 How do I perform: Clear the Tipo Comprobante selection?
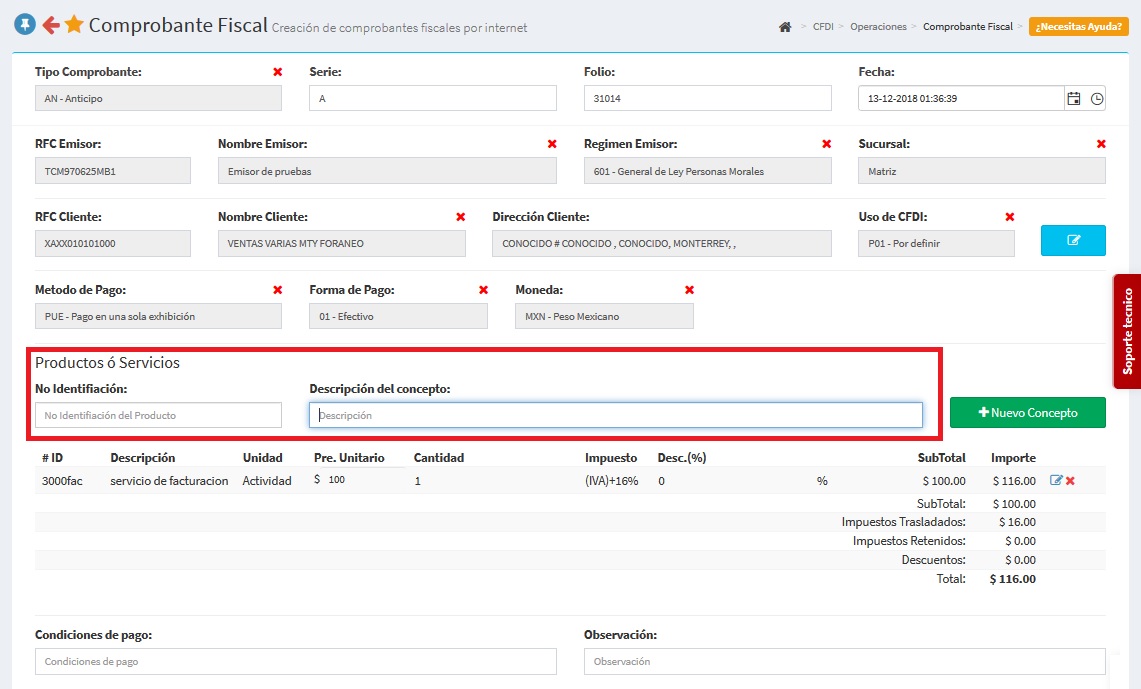click(x=277, y=72)
